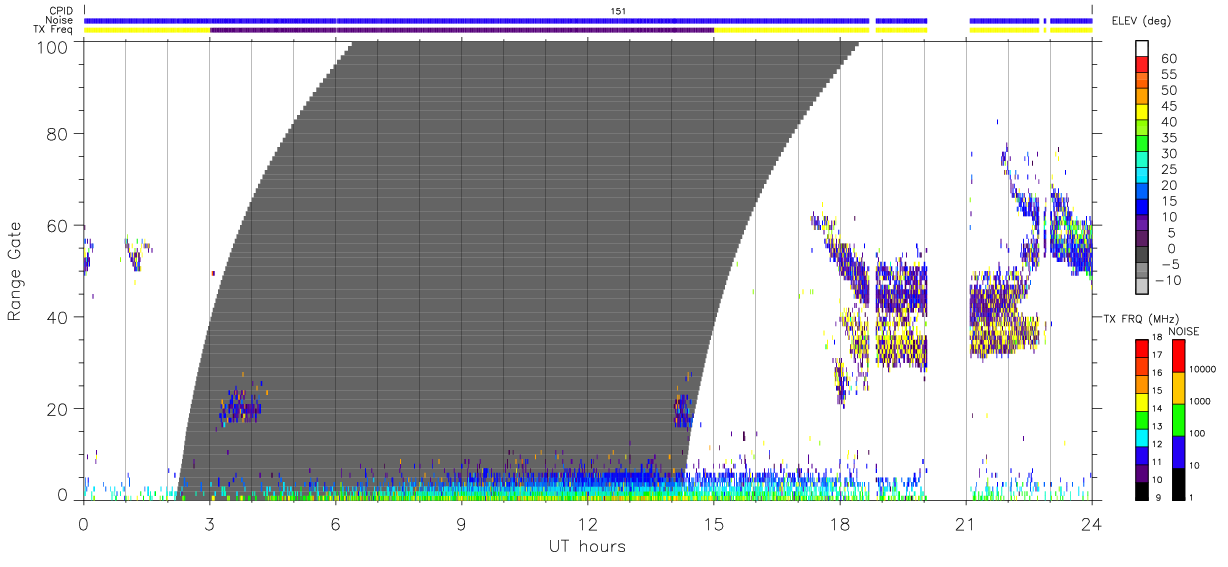Click the cyan 20–25 degree elevation swatch

[1141, 177]
